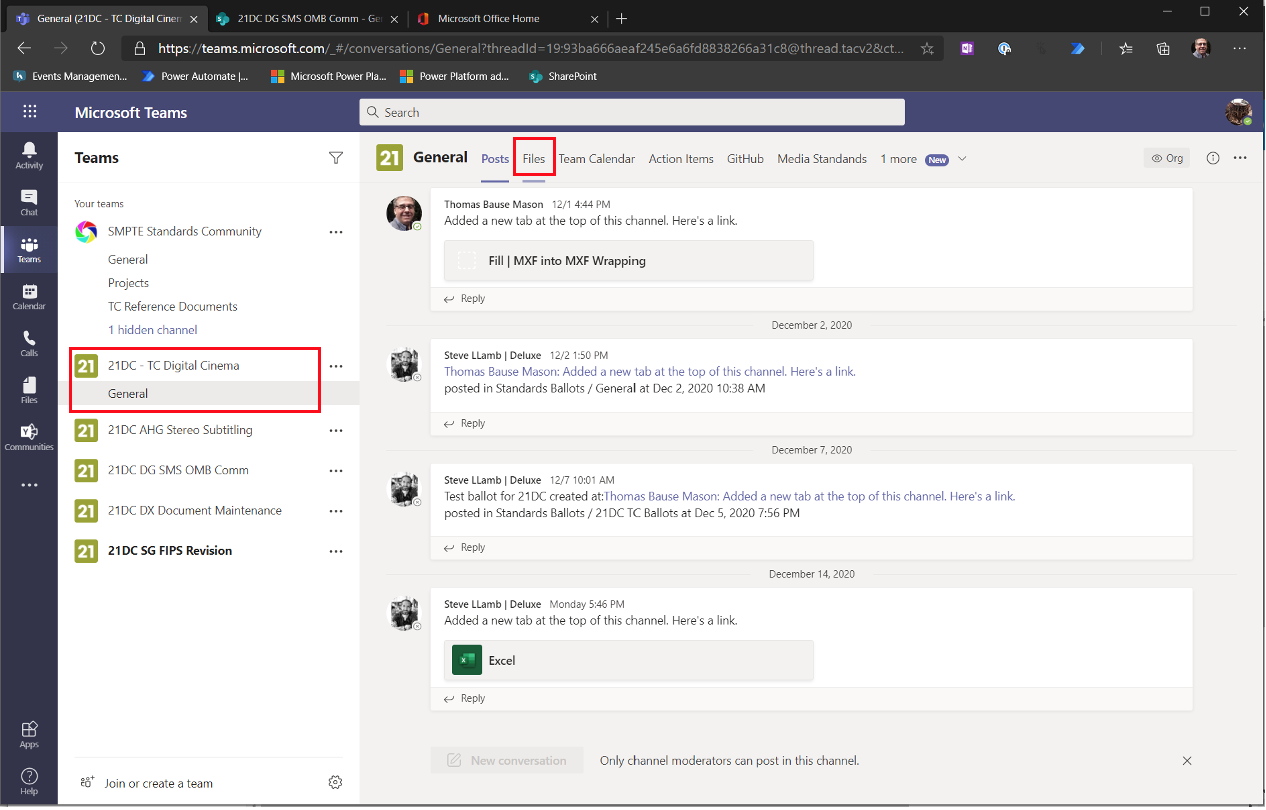This screenshot has height=810, width=1266.
Task: Show the hidden channel under SMPTE Standards Community
Action: coord(152,329)
